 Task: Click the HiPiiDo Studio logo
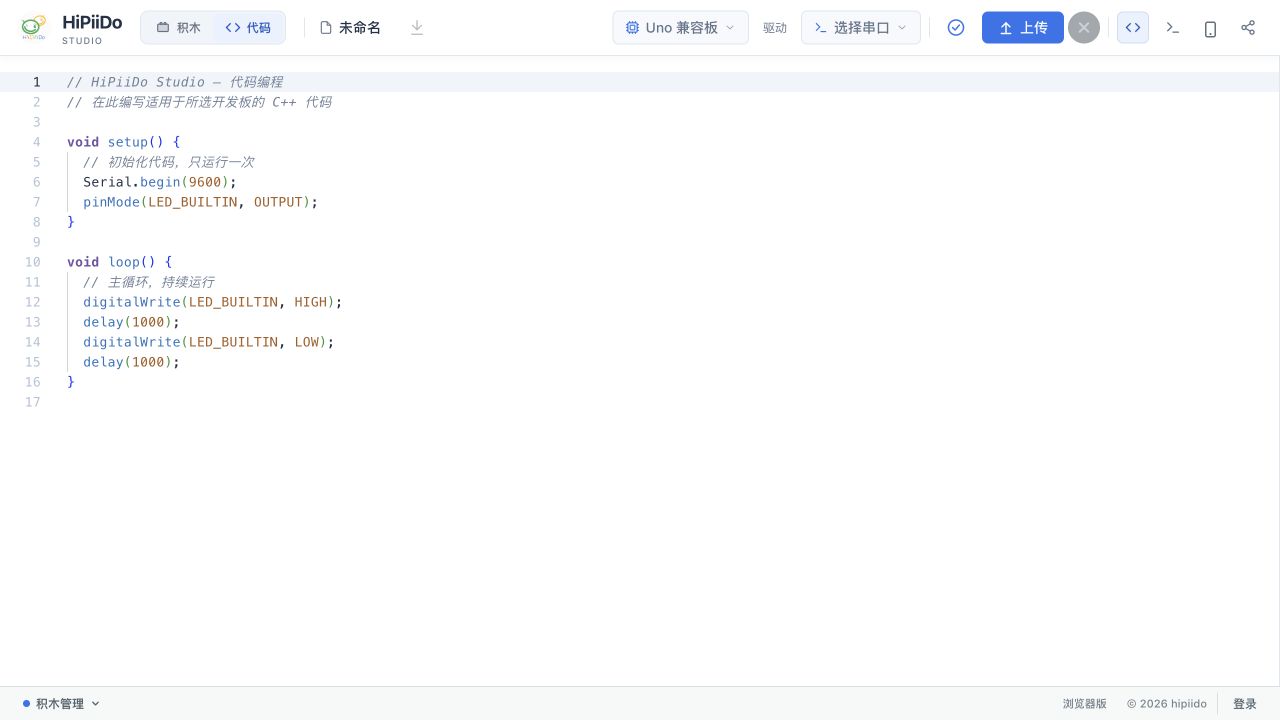pos(71,28)
